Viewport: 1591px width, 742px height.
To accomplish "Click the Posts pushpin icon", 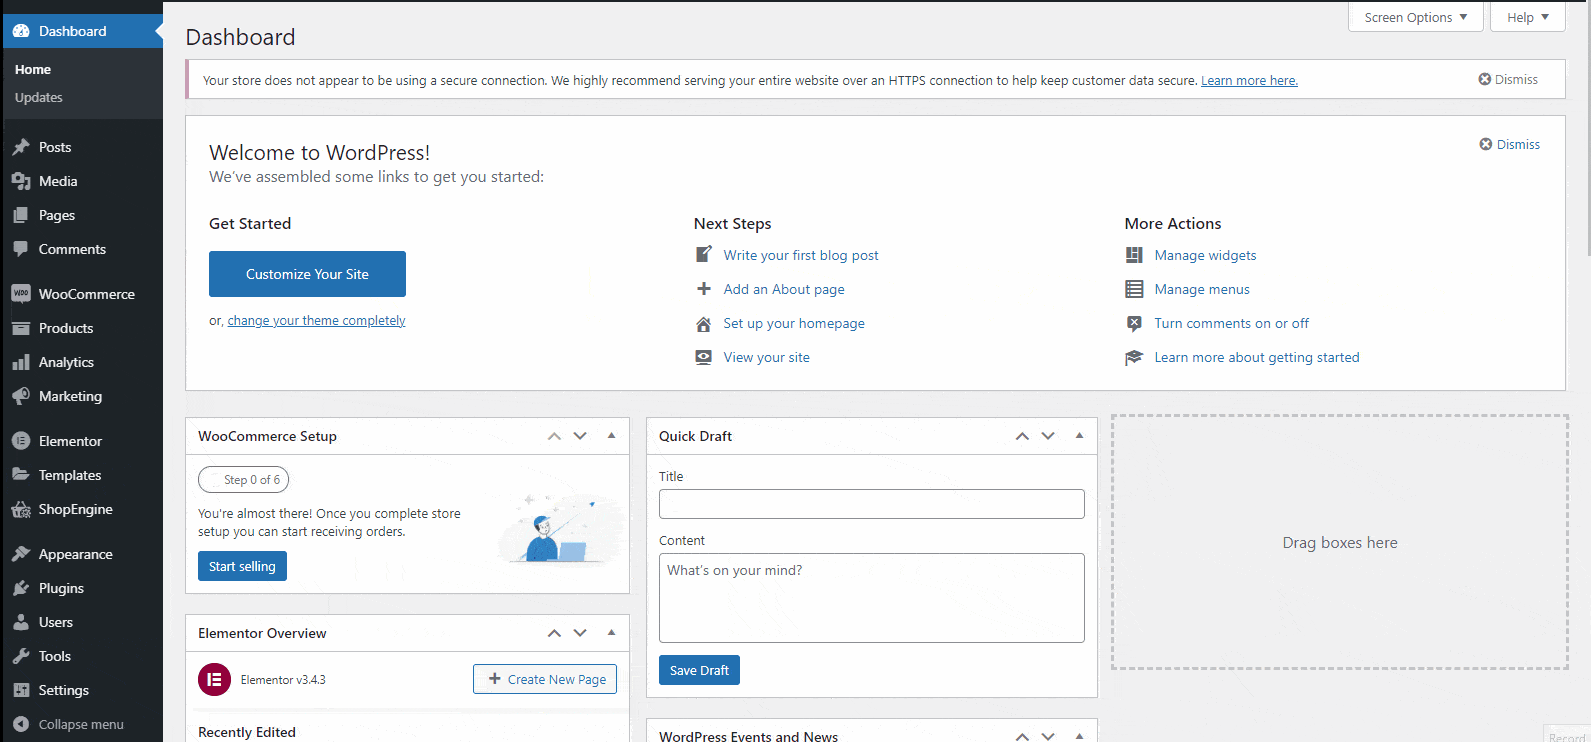I will tap(21, 147).
